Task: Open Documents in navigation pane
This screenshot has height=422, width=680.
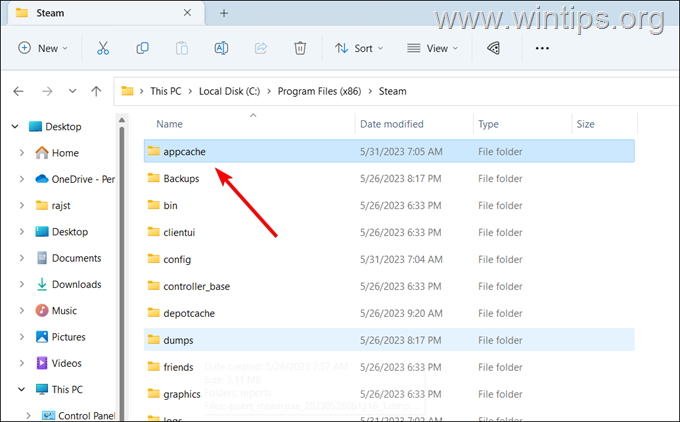Action: point(69,258)
